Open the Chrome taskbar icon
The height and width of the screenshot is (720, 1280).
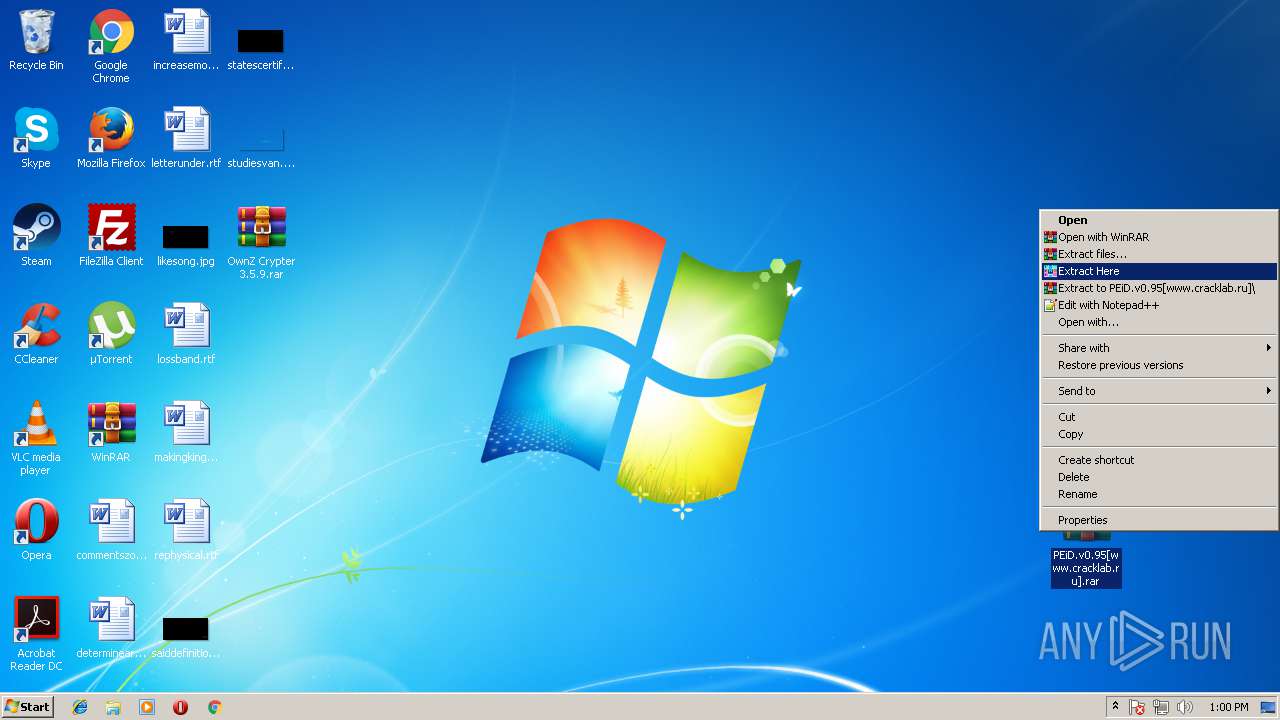214,707
